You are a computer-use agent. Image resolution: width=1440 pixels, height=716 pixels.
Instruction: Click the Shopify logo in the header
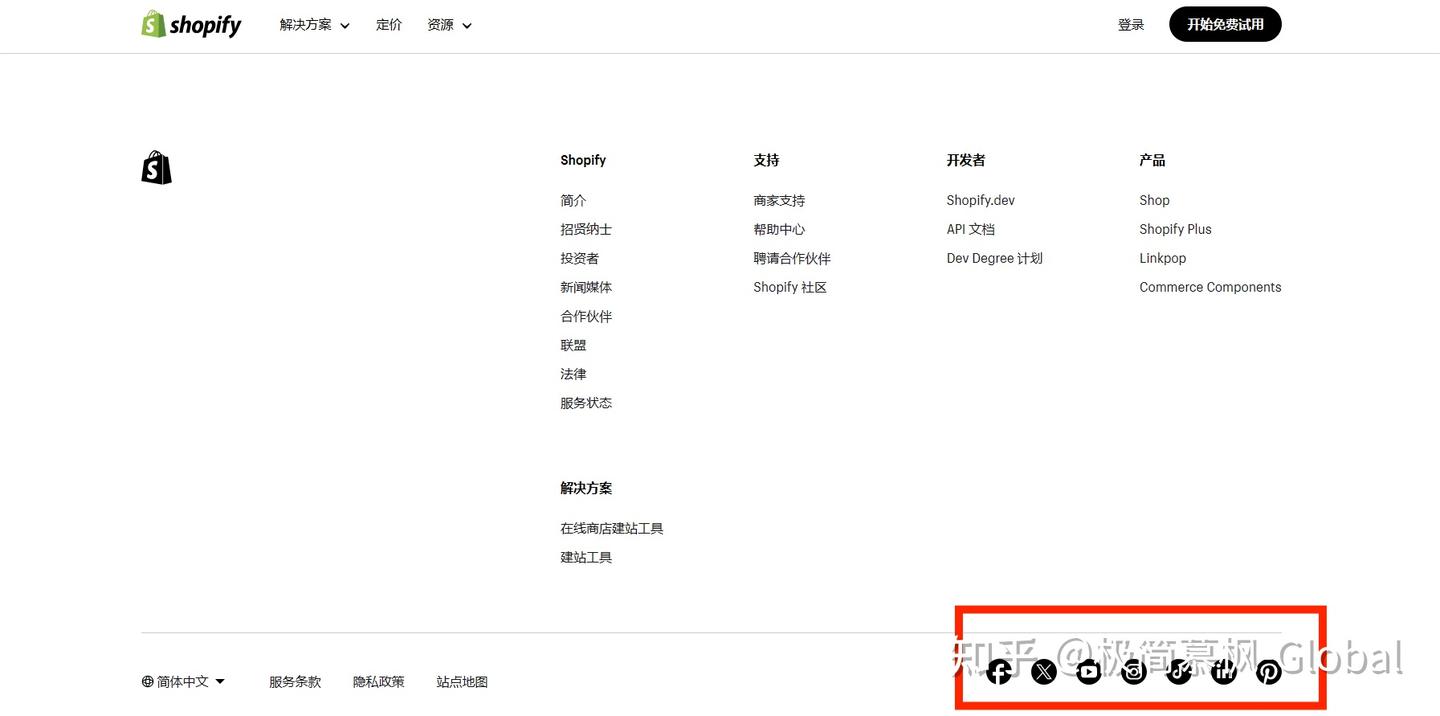coord(191,25)
